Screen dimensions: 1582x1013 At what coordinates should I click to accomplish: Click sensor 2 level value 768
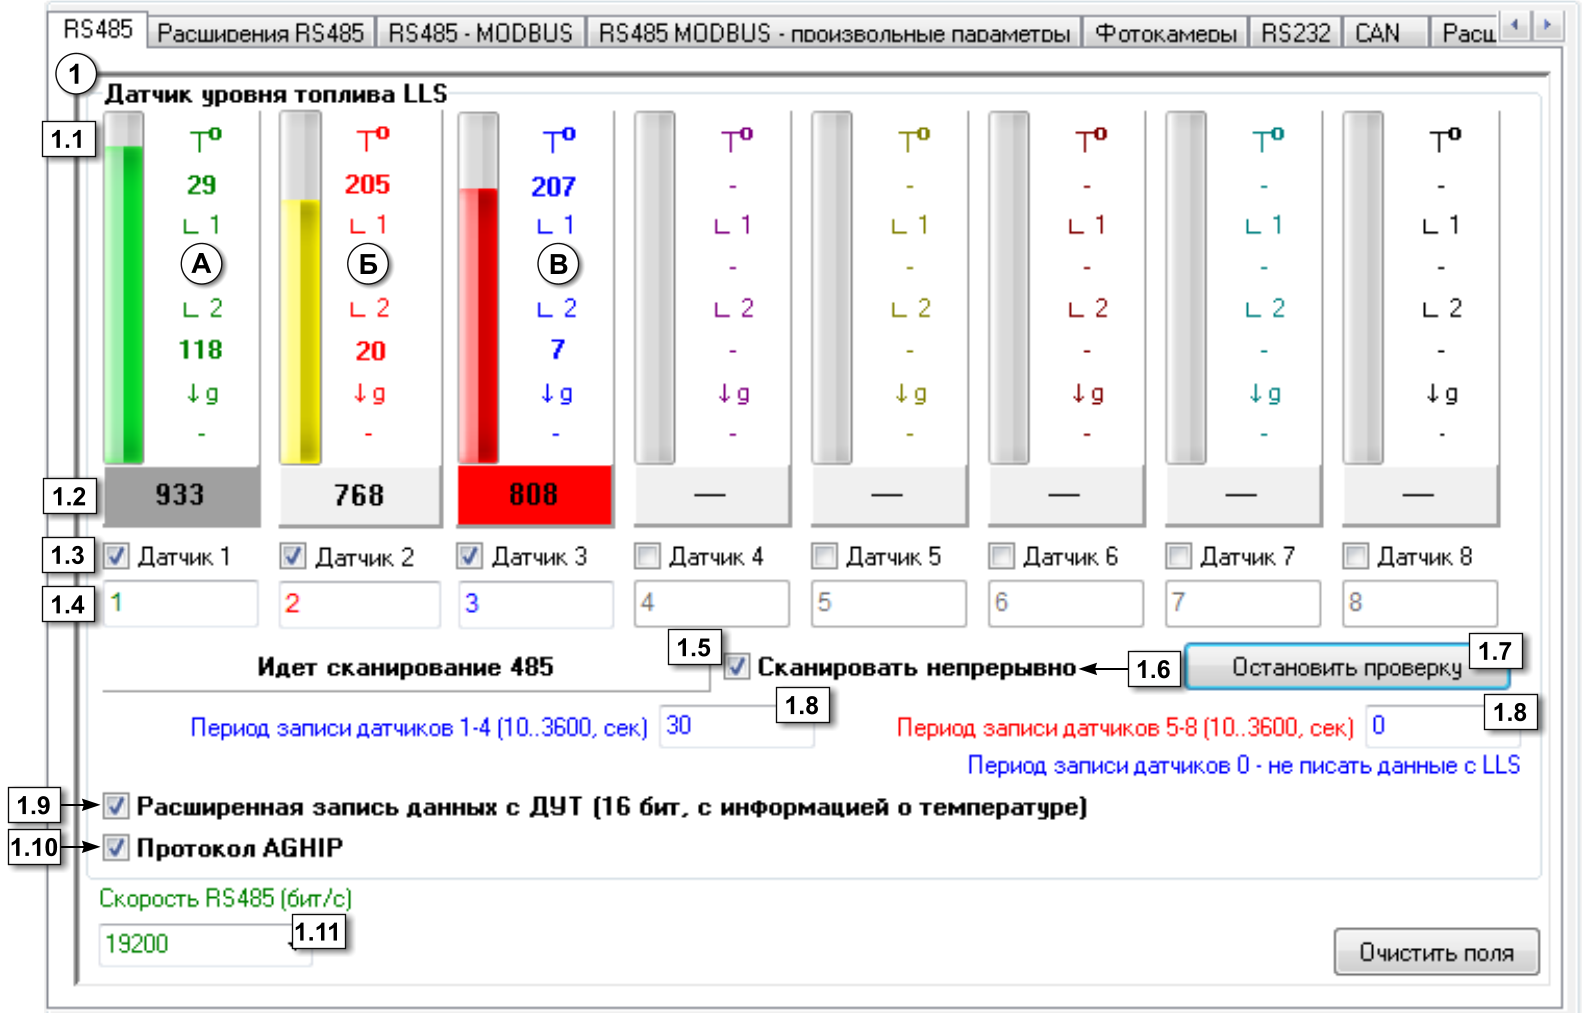pyautogui.click(x=360, y=496)
